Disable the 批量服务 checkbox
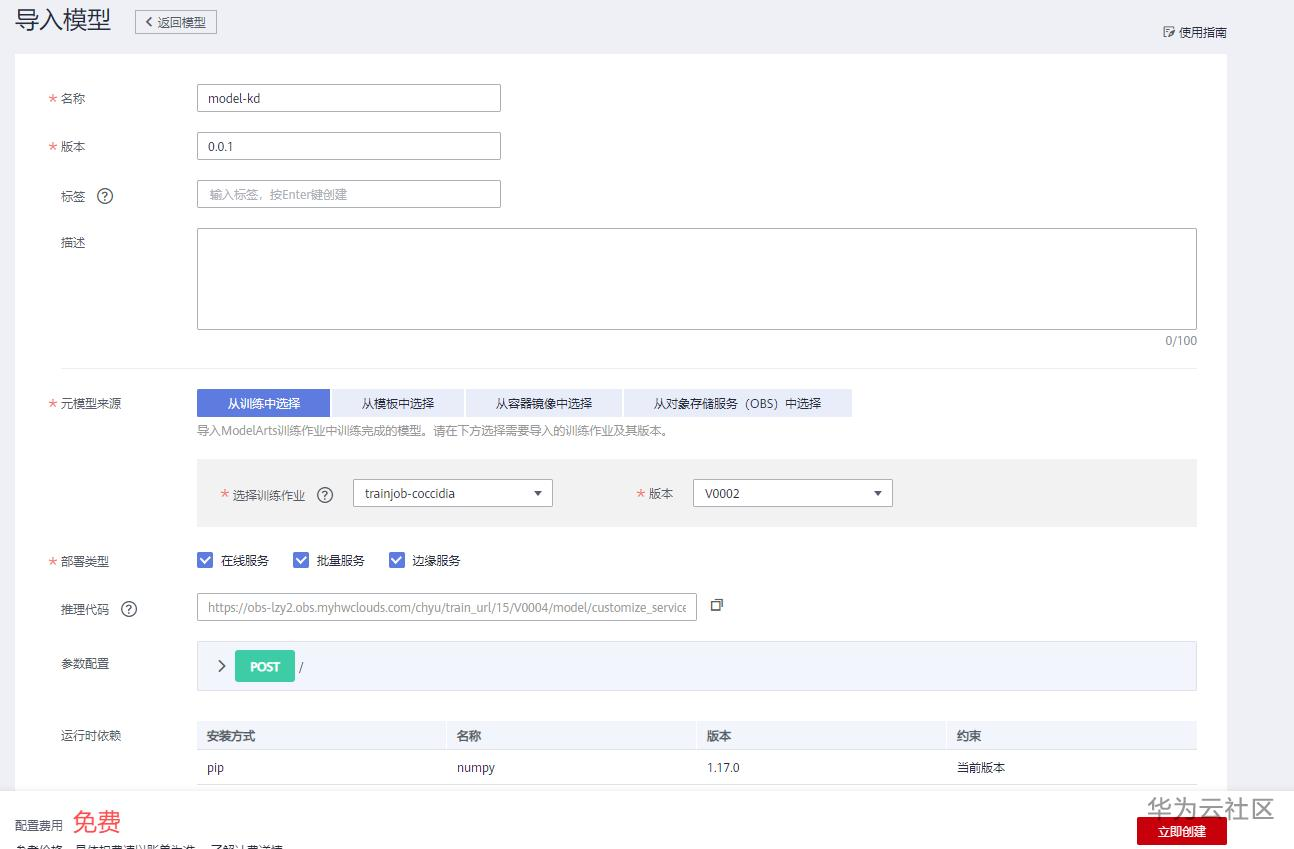Screen dimensions: 1294x849 click(301, 560)
